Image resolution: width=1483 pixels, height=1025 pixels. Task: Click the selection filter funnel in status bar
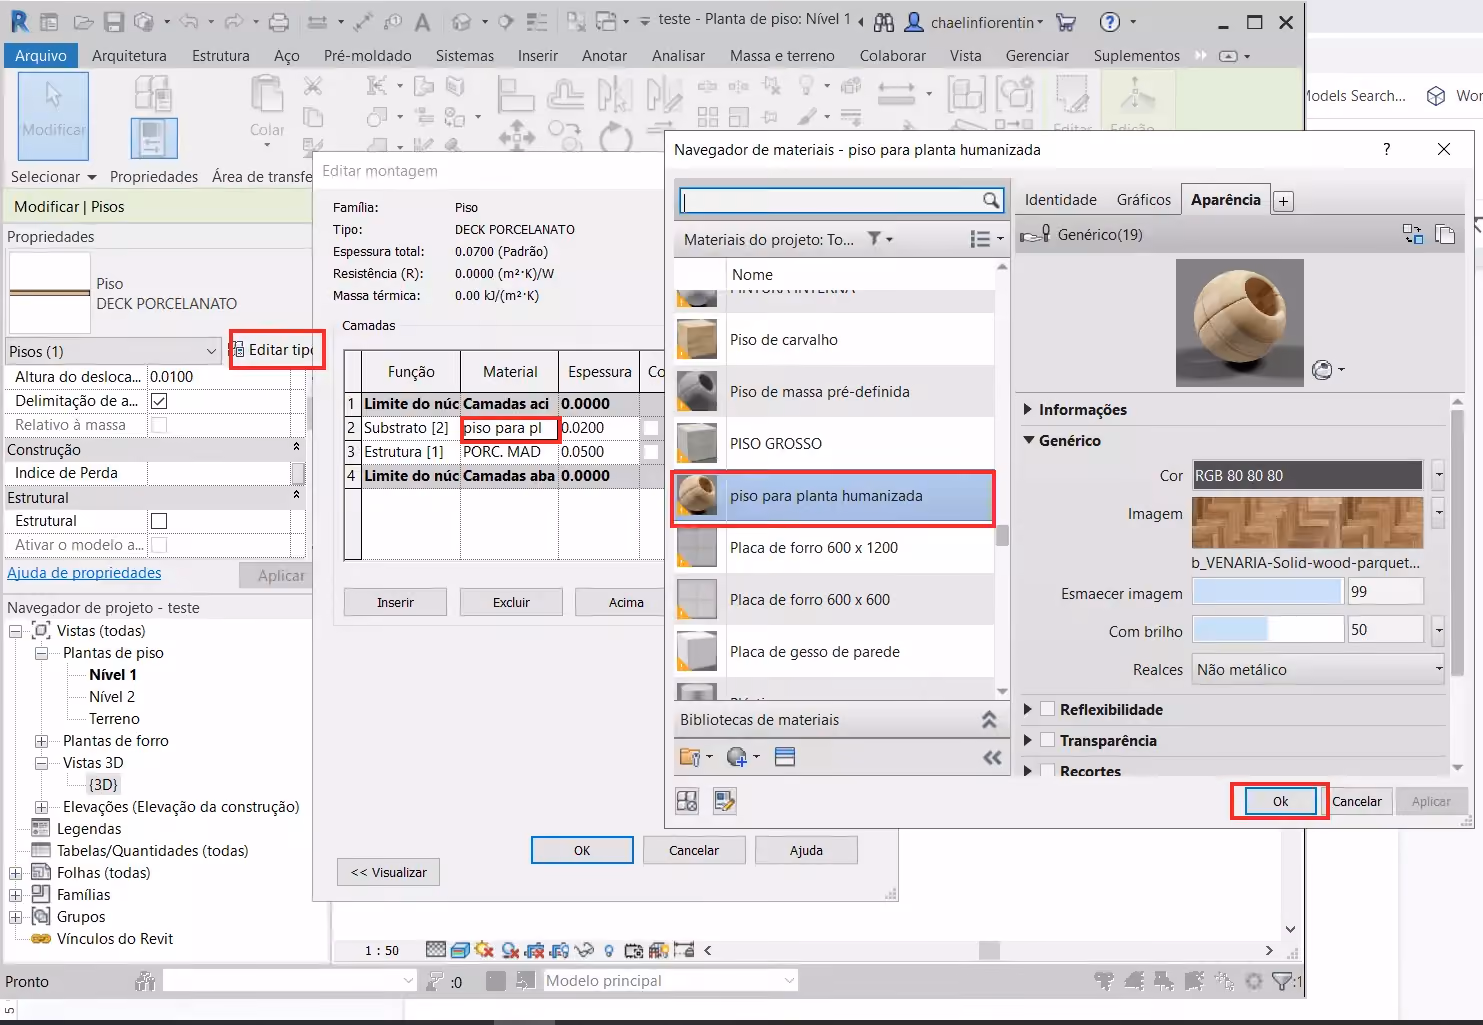pos(1283,981)
